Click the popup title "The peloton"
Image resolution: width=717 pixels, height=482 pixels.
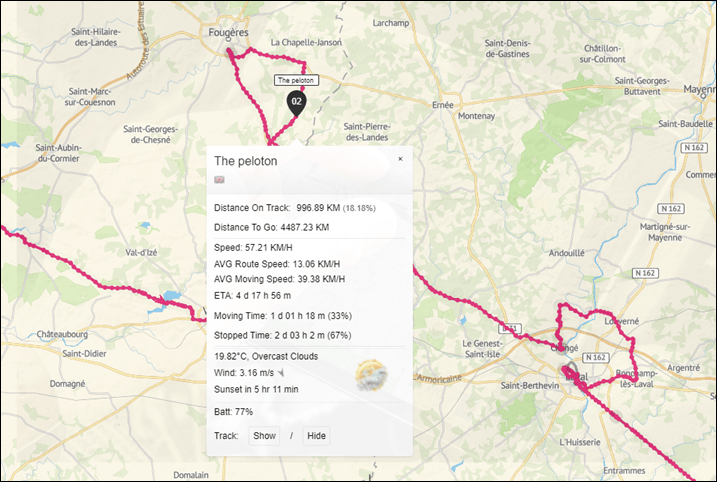click(246, 161)
